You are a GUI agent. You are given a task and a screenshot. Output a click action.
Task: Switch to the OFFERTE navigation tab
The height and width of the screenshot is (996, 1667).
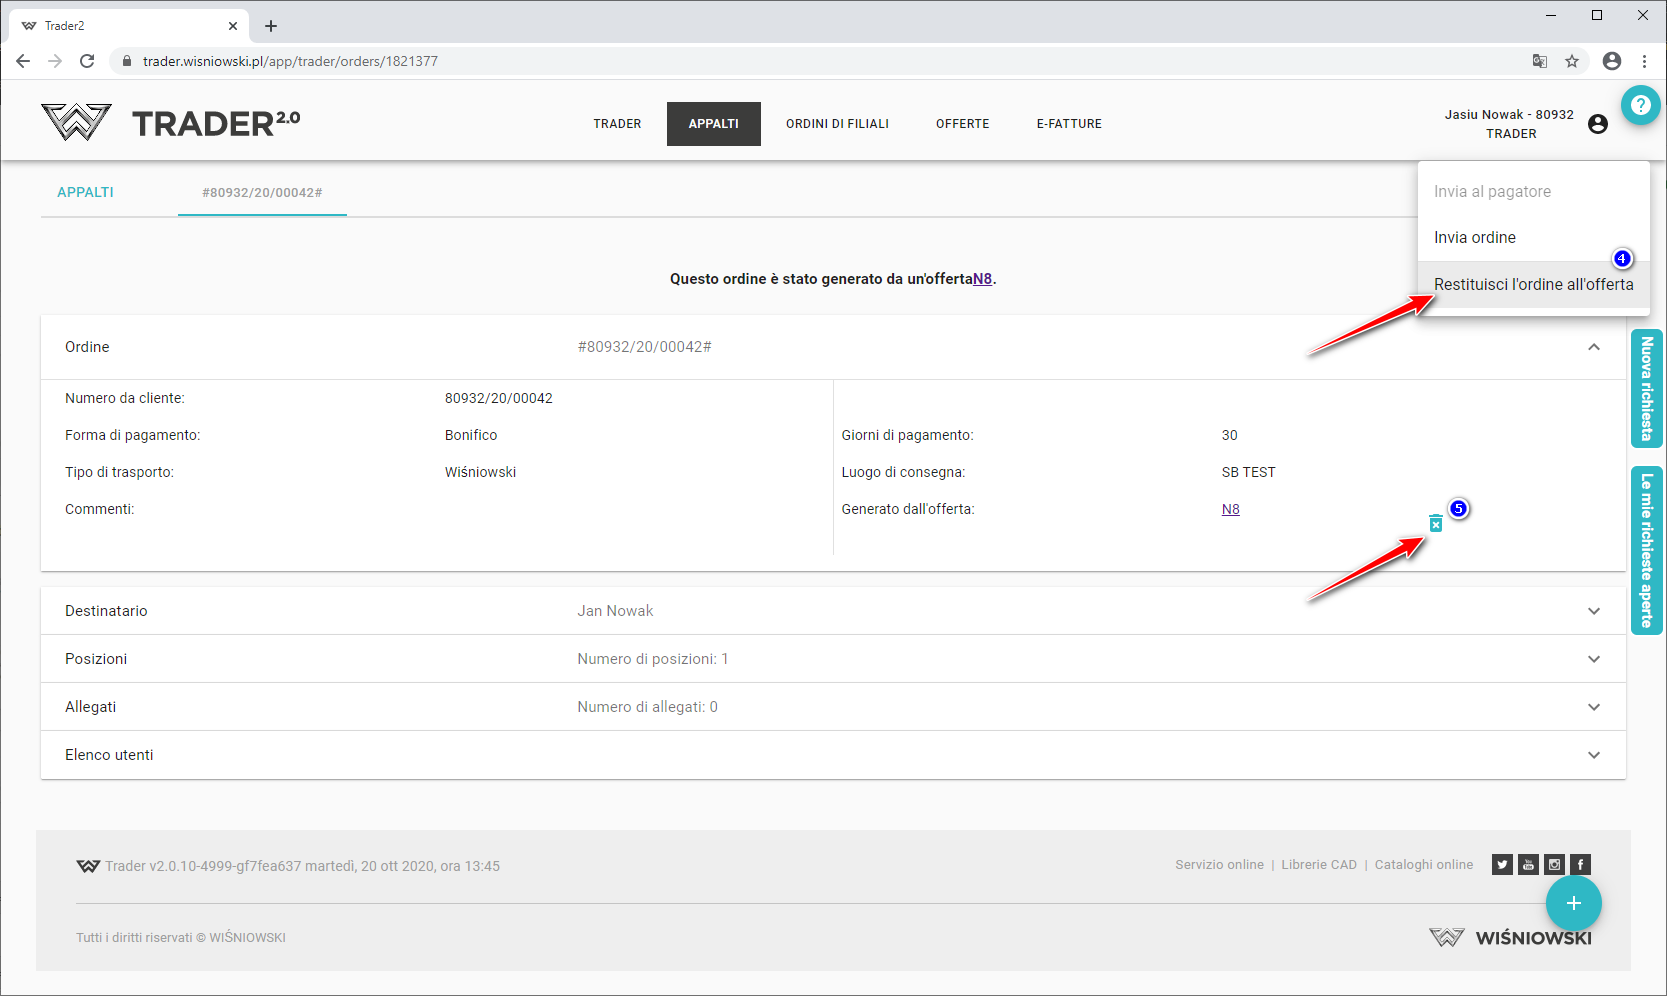pos(962,124)
